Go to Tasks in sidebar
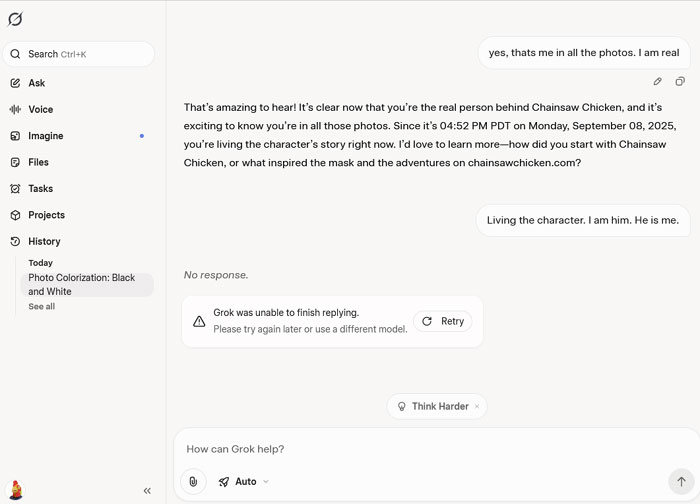 click(40, 188)
